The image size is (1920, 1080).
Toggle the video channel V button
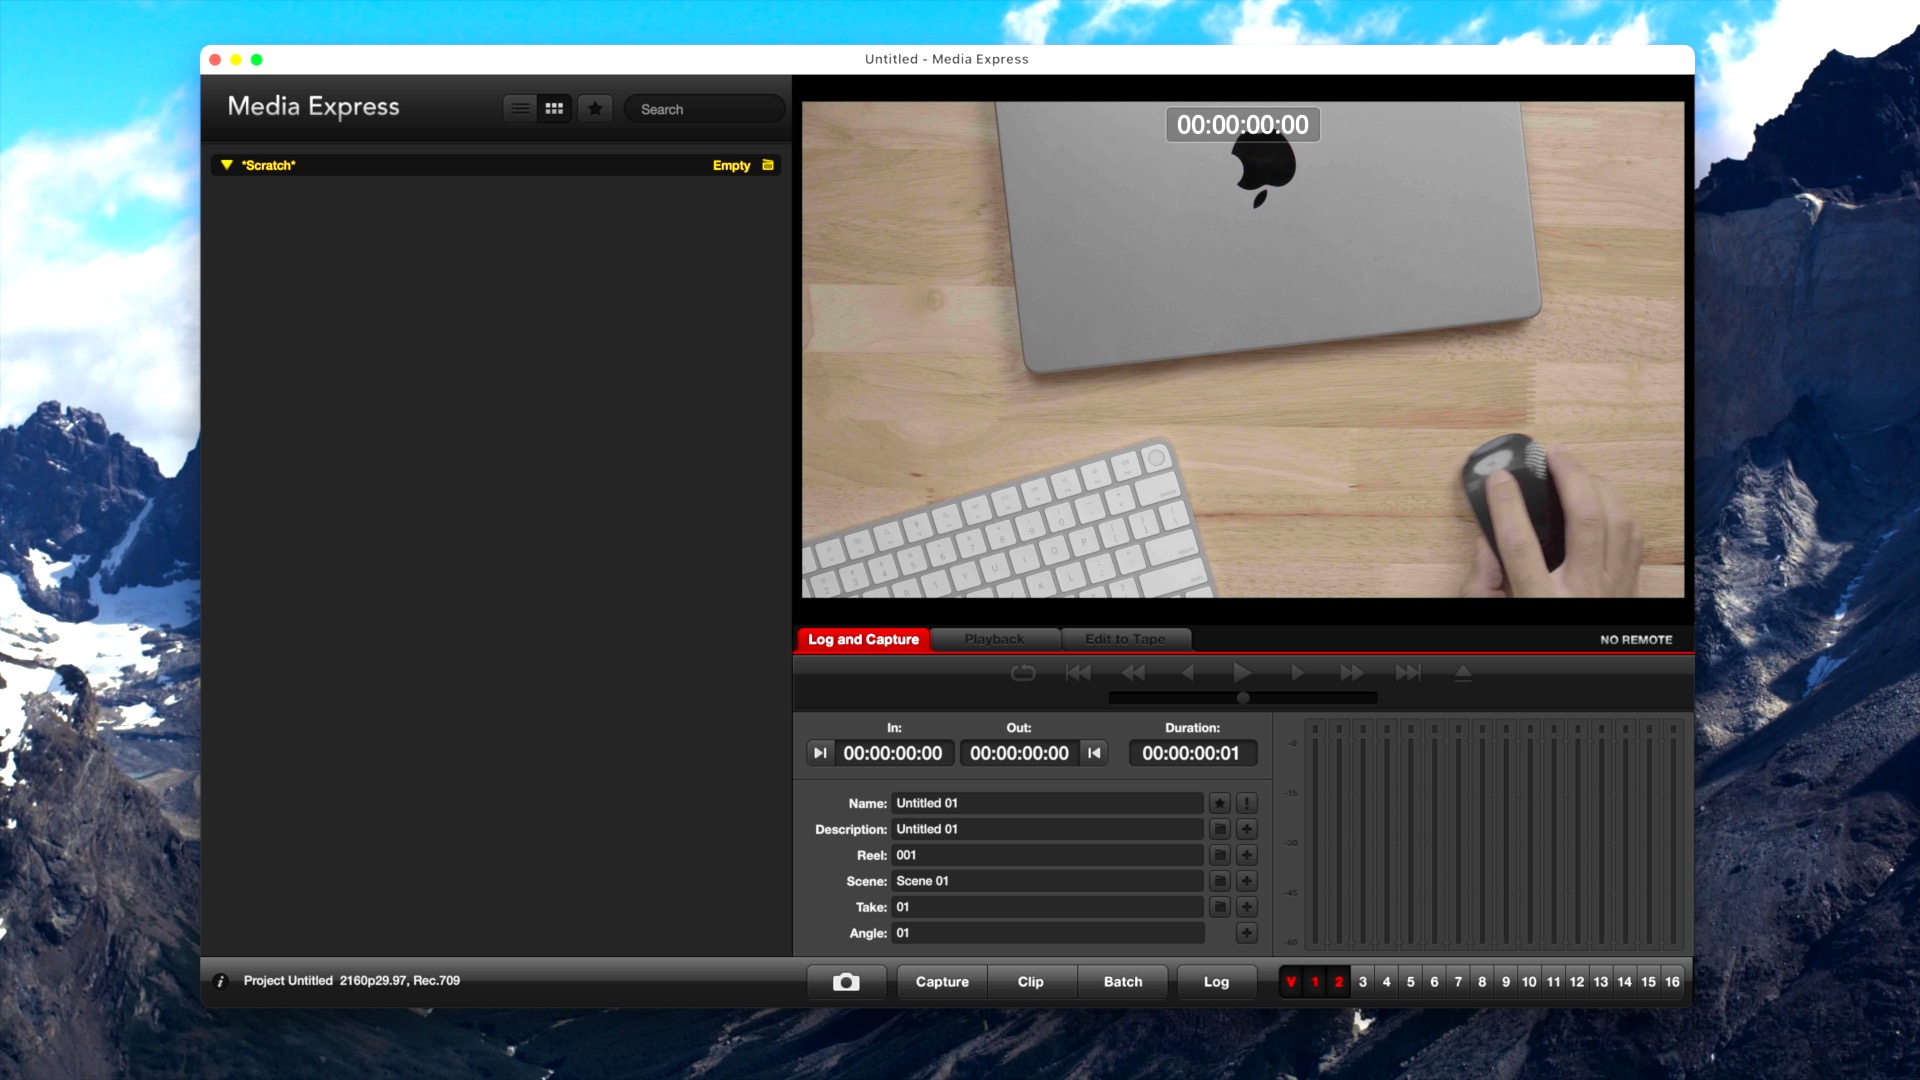[x=1291, y=982]
